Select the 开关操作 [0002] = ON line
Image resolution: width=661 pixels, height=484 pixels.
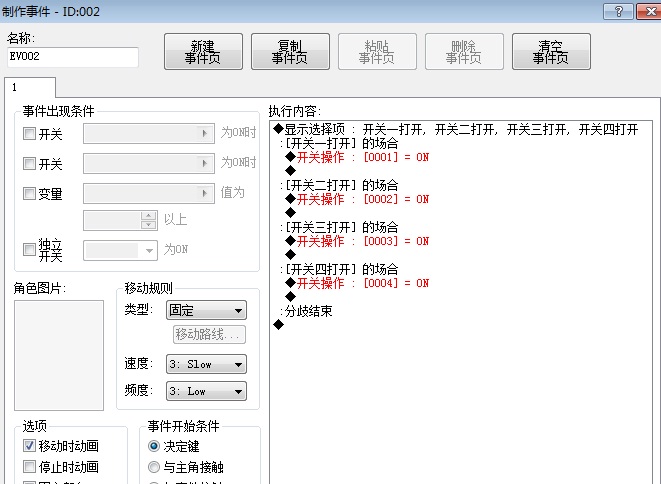click(357, 199)
